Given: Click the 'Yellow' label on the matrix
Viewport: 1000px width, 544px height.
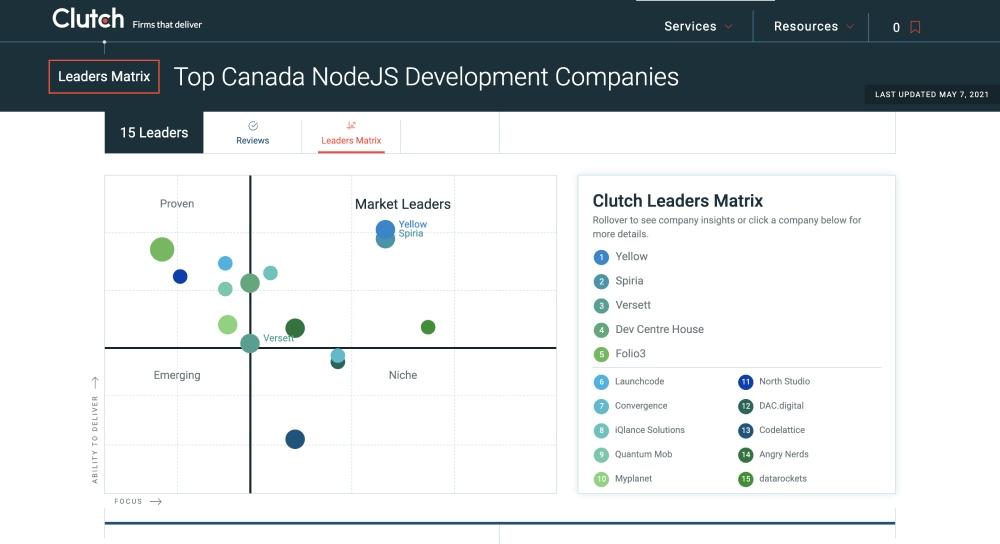Looking at the screenshot, I should click(x=413, y=224).
